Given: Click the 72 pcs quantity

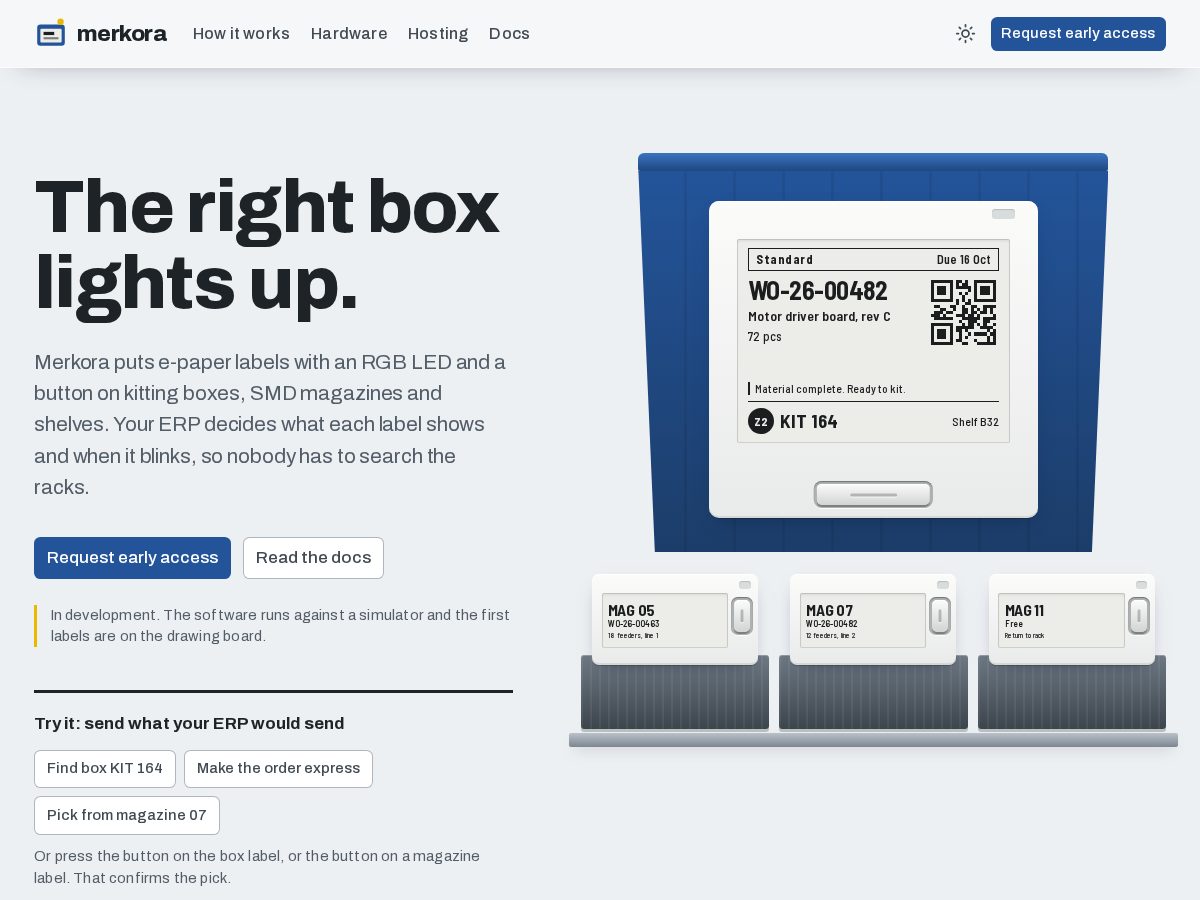Looking at the screenshot, I should pyautogui.click(x=765, y=337).
